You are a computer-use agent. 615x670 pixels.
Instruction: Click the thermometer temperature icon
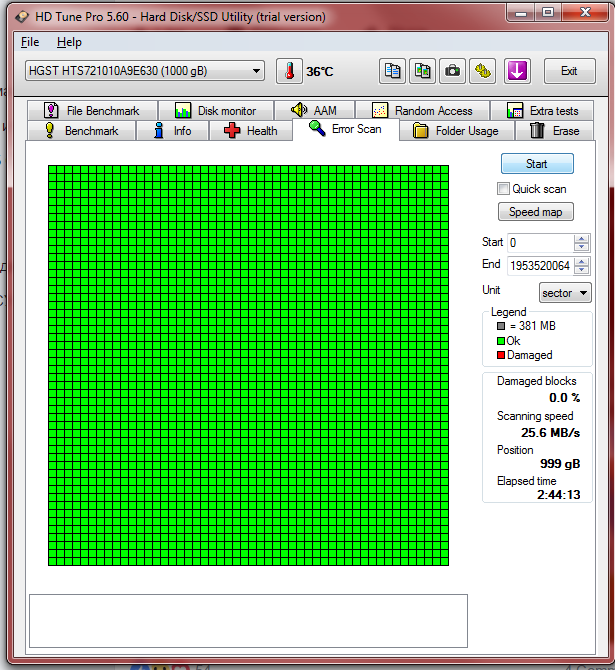tap(289, 71)
